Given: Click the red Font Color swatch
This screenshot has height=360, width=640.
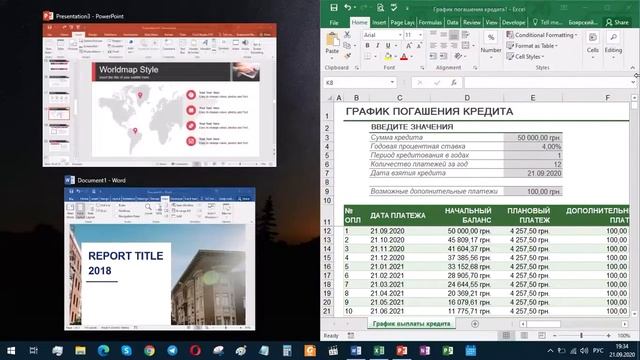Looking at the screenshot, I should (x=404, y=56).
